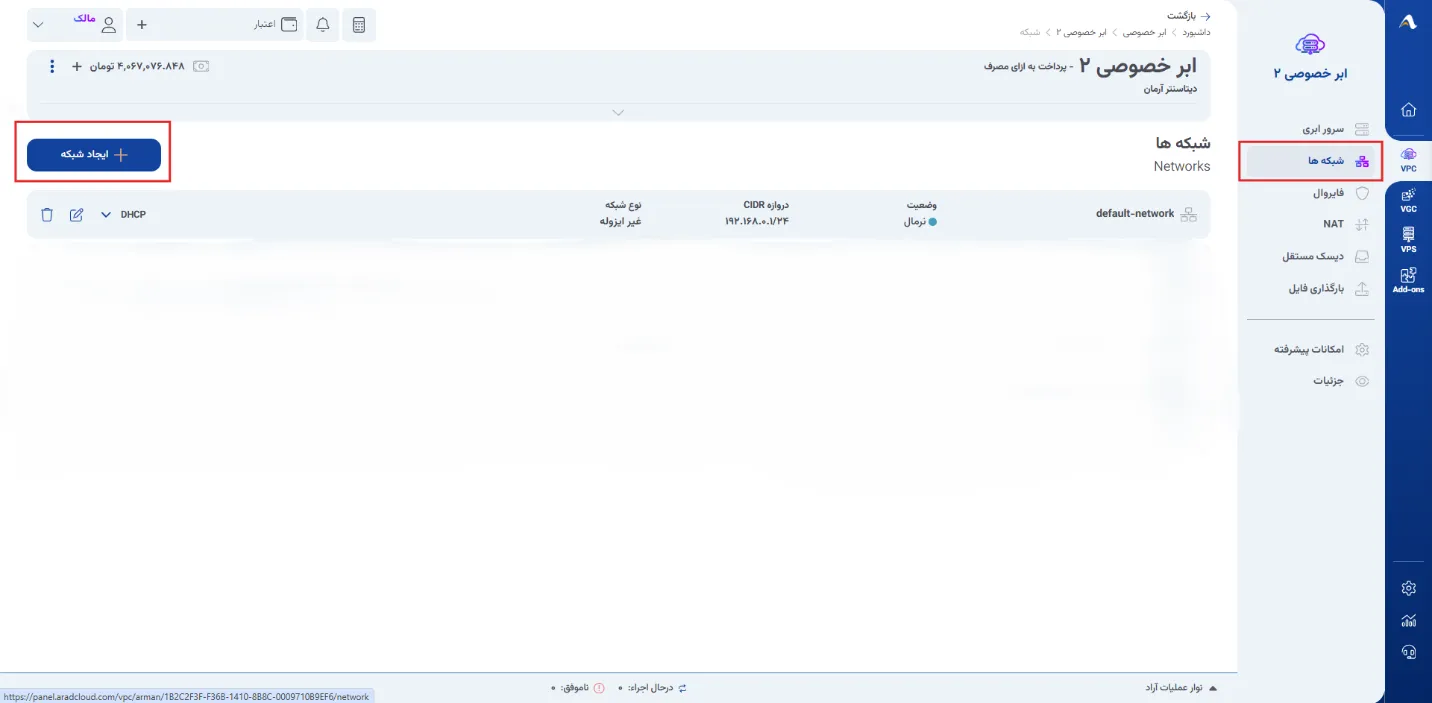This screenshot has width=1432, height=703.
Task: Edit the default-network entry
Action: coord(76,214)
